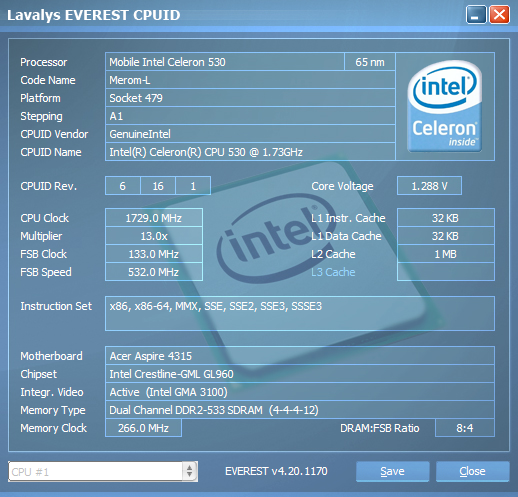Click the 'EVEREST v4.20.1170' version text
The height and width of the screenshot is (497, 518).
tap(276, 471)
